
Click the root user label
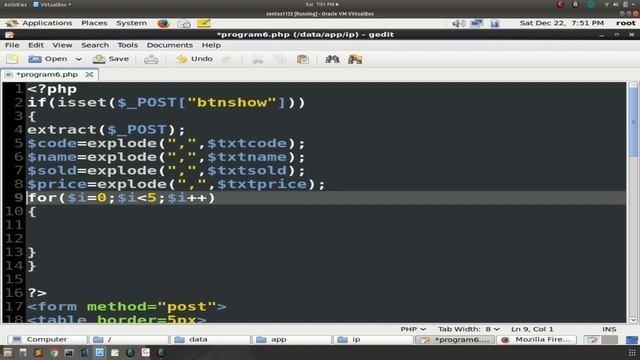[x=626, y=23]
